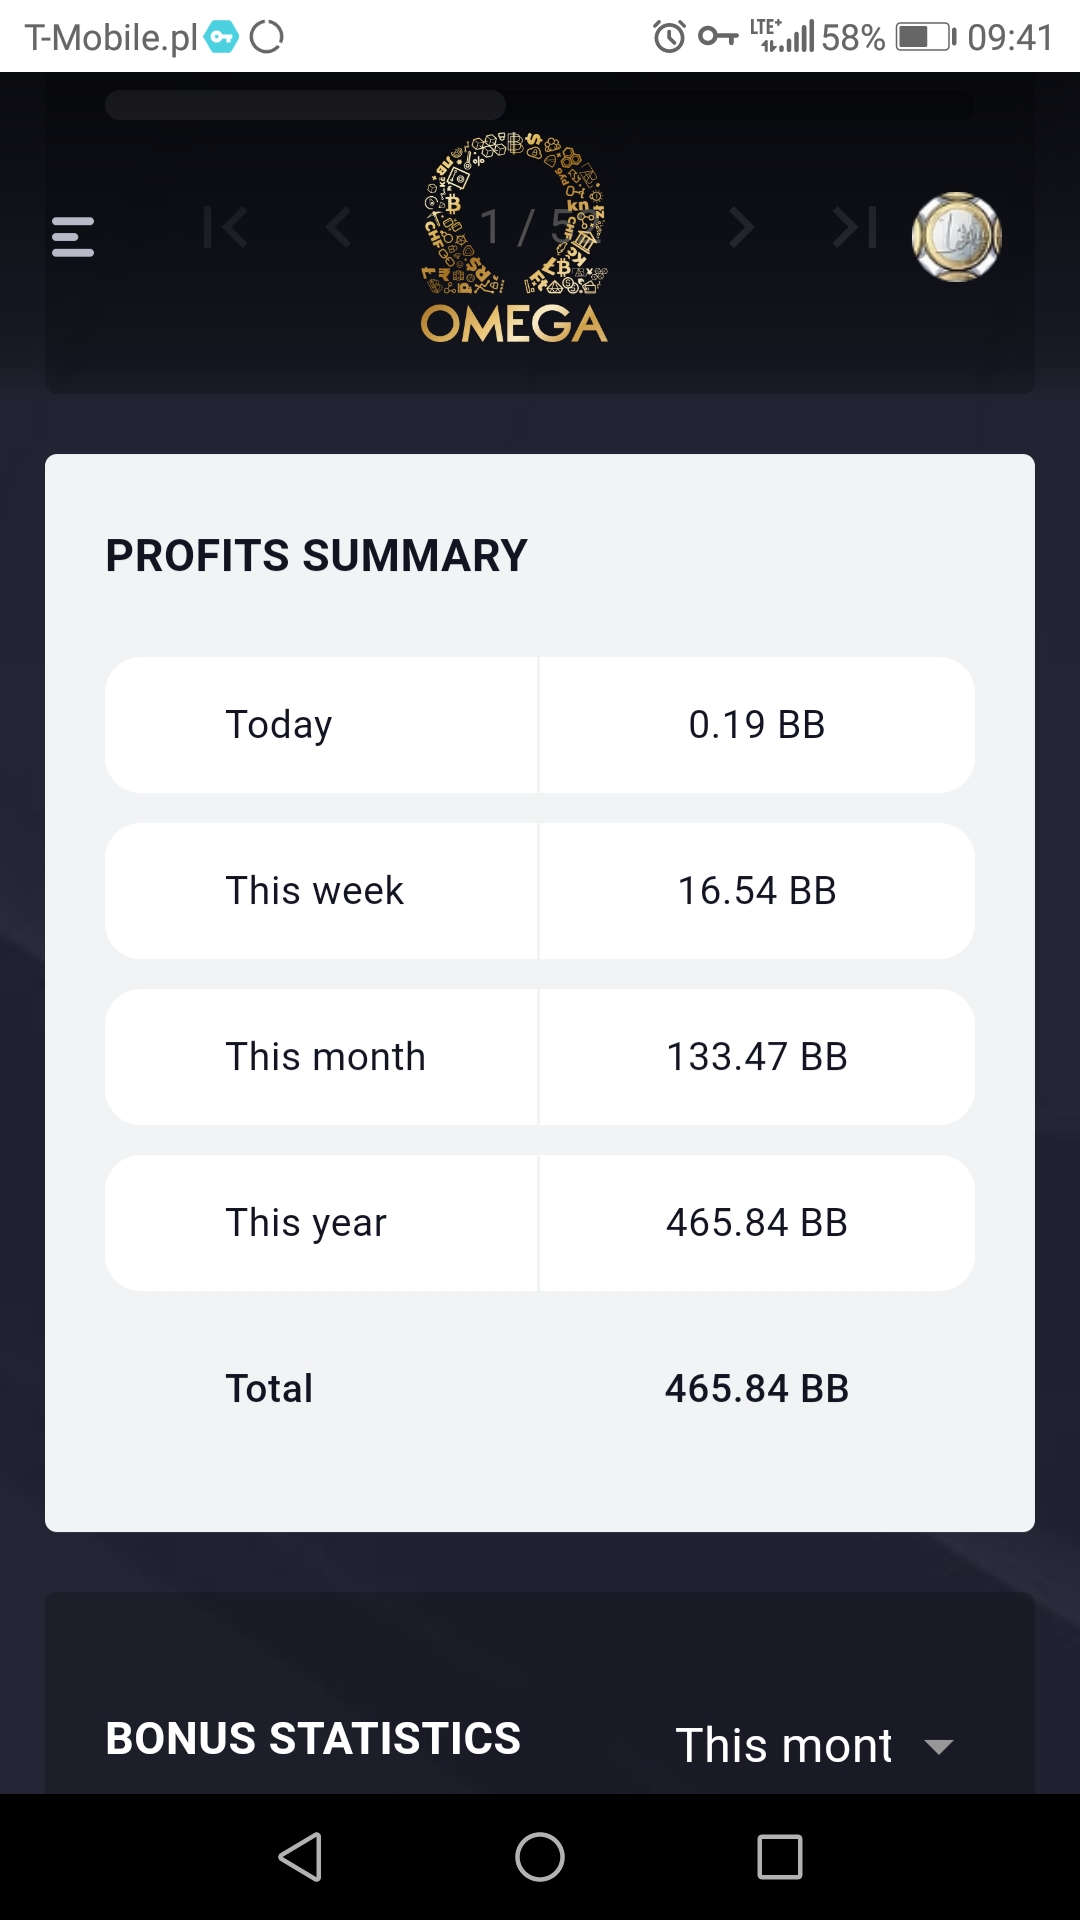Screen dimensions: 1080x1920
Task: Tap the progress bar at top
Action: point(540,105)
